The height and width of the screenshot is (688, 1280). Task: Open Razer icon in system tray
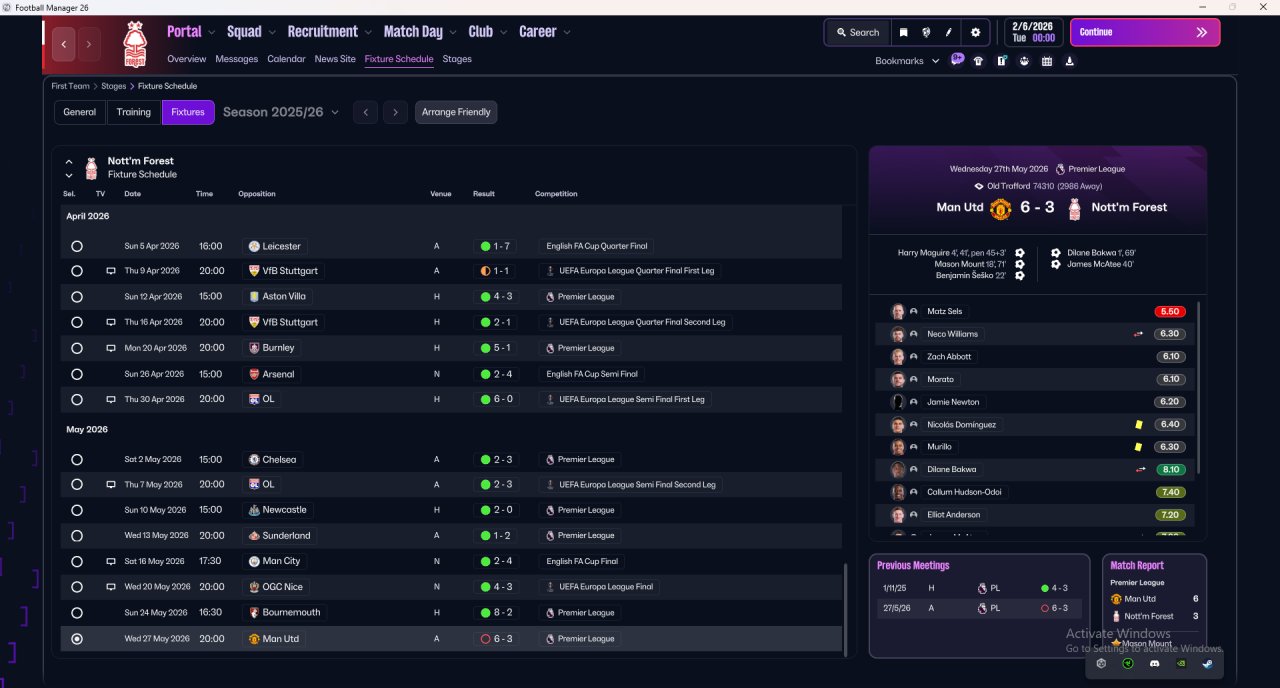click(x=1128, y=663)
